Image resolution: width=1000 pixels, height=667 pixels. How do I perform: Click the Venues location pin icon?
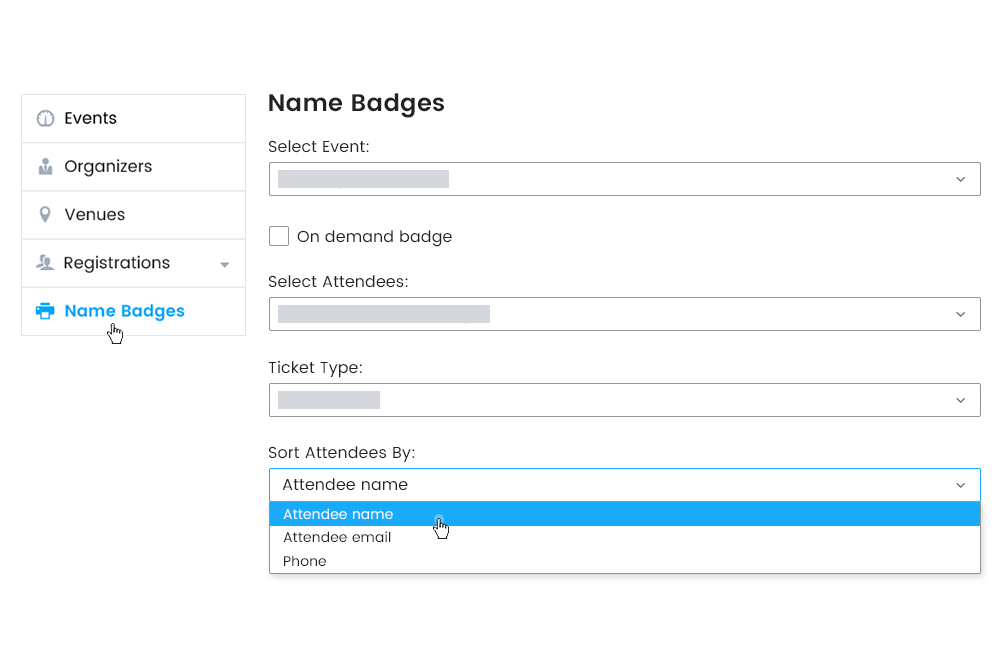(x=45, y=214)
